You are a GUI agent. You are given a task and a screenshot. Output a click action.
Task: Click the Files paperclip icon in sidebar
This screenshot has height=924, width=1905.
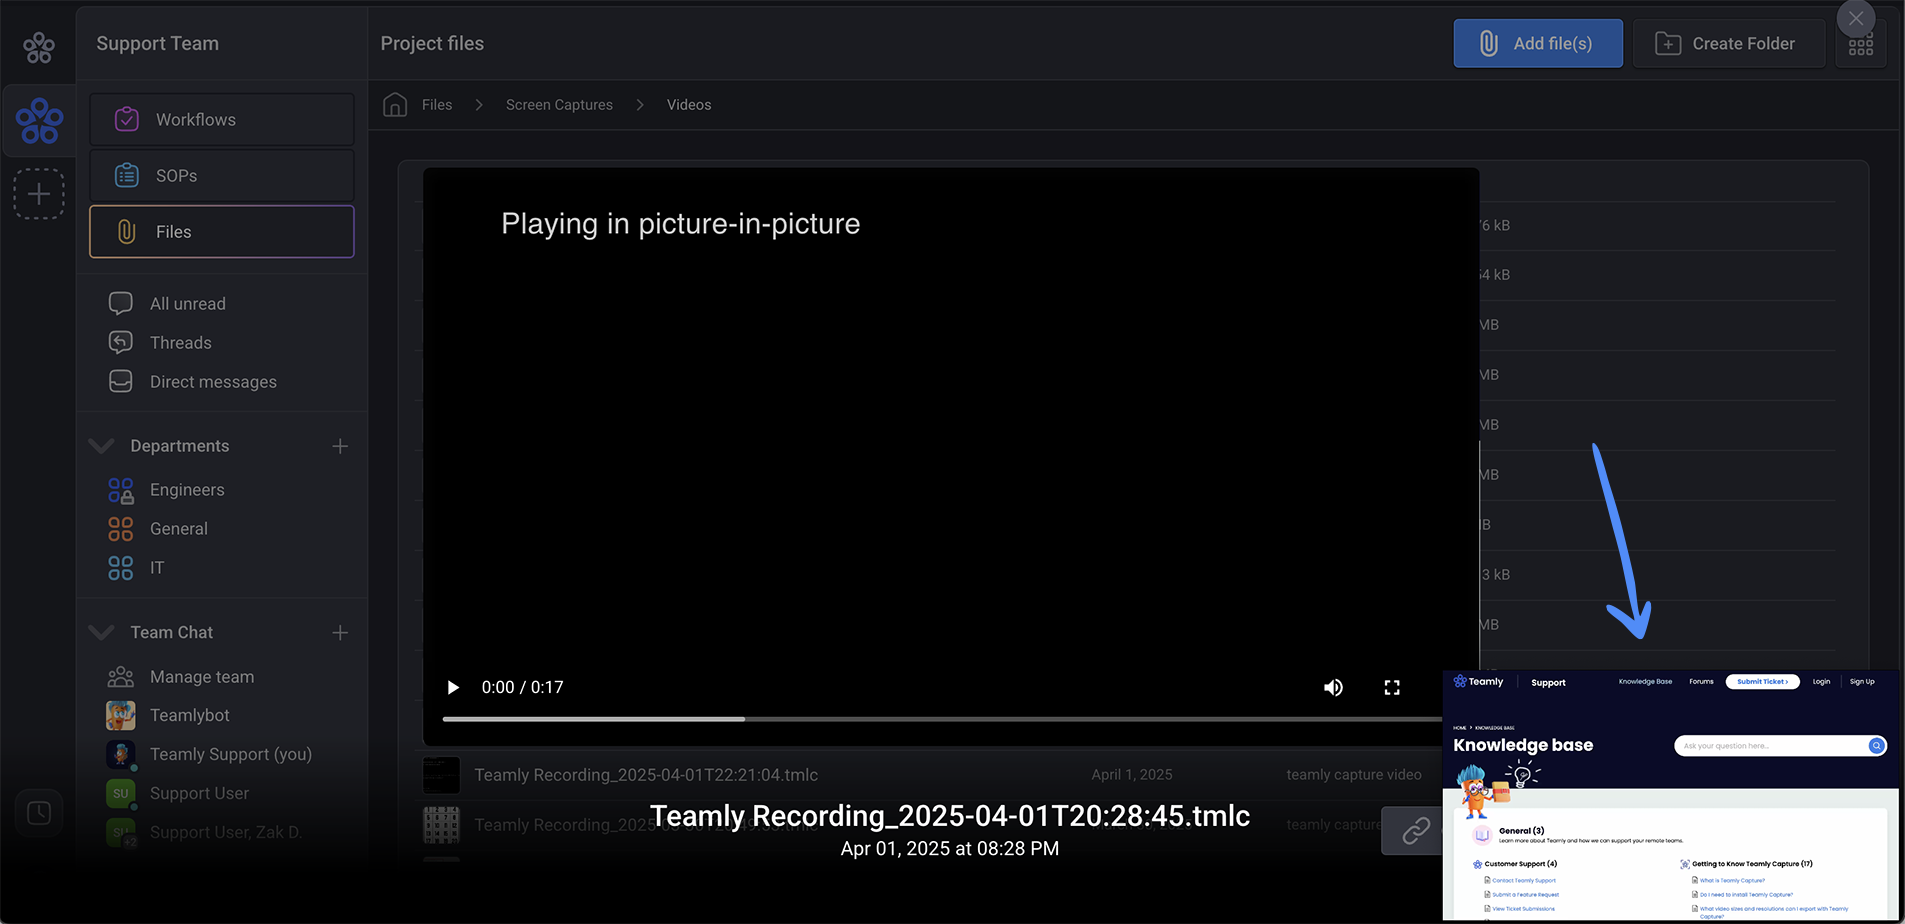coord(127,232)
